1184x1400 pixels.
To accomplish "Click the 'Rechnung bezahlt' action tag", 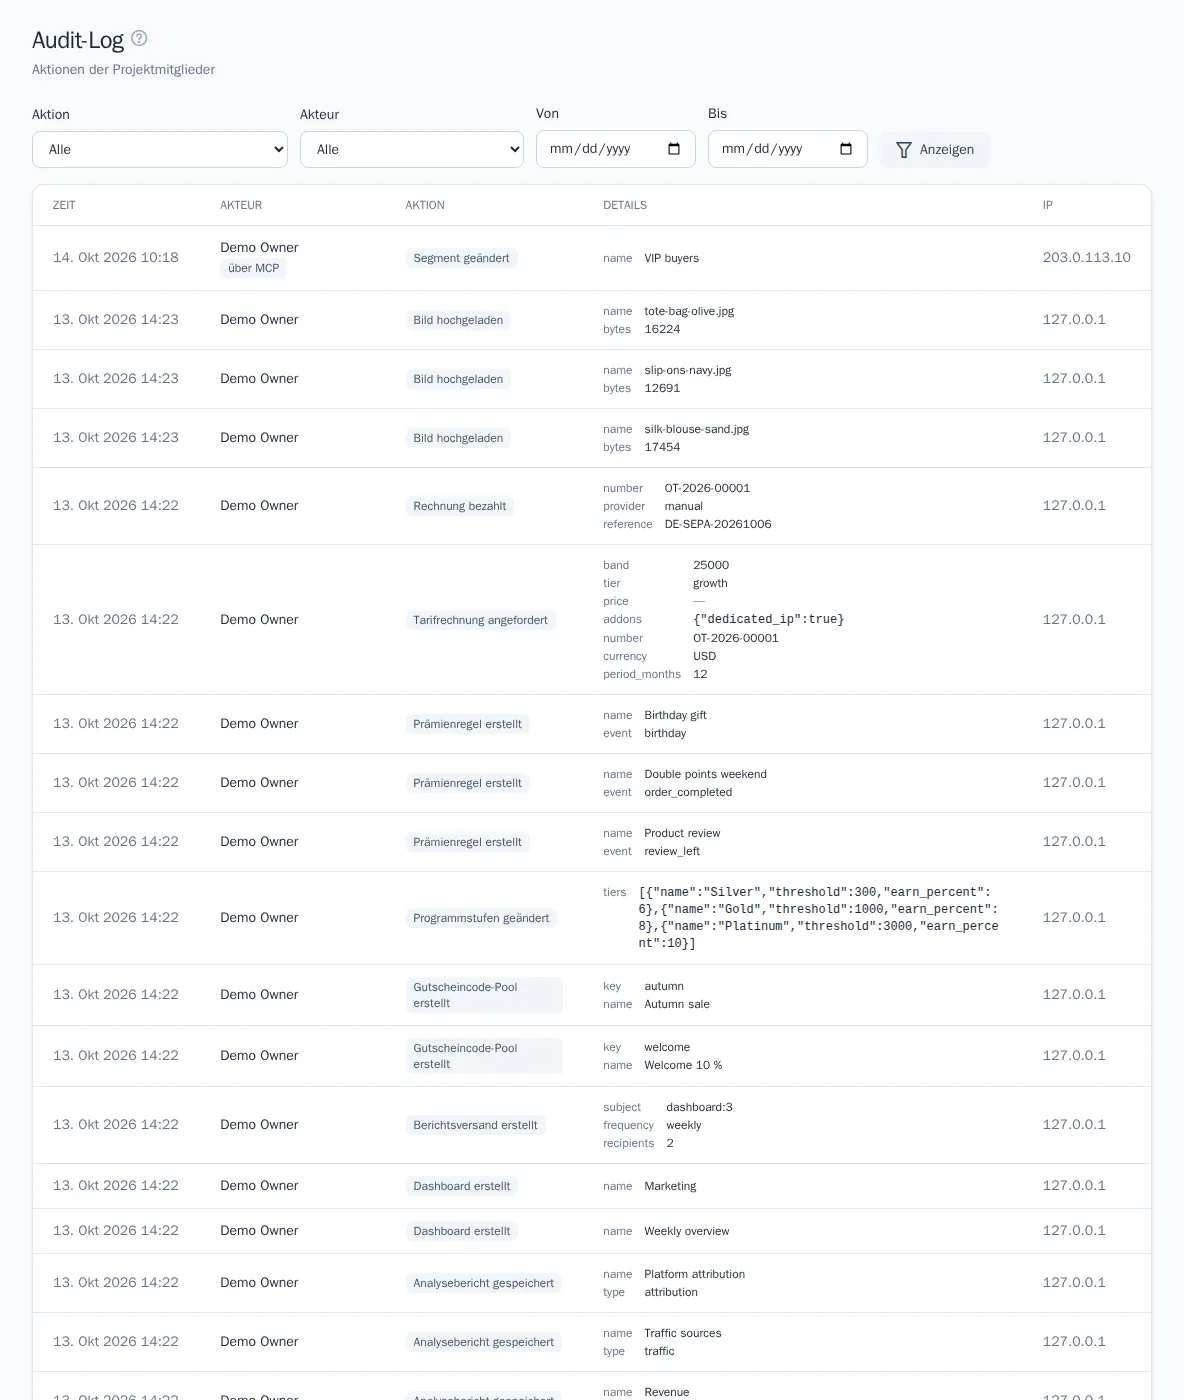I will point(460,506).
